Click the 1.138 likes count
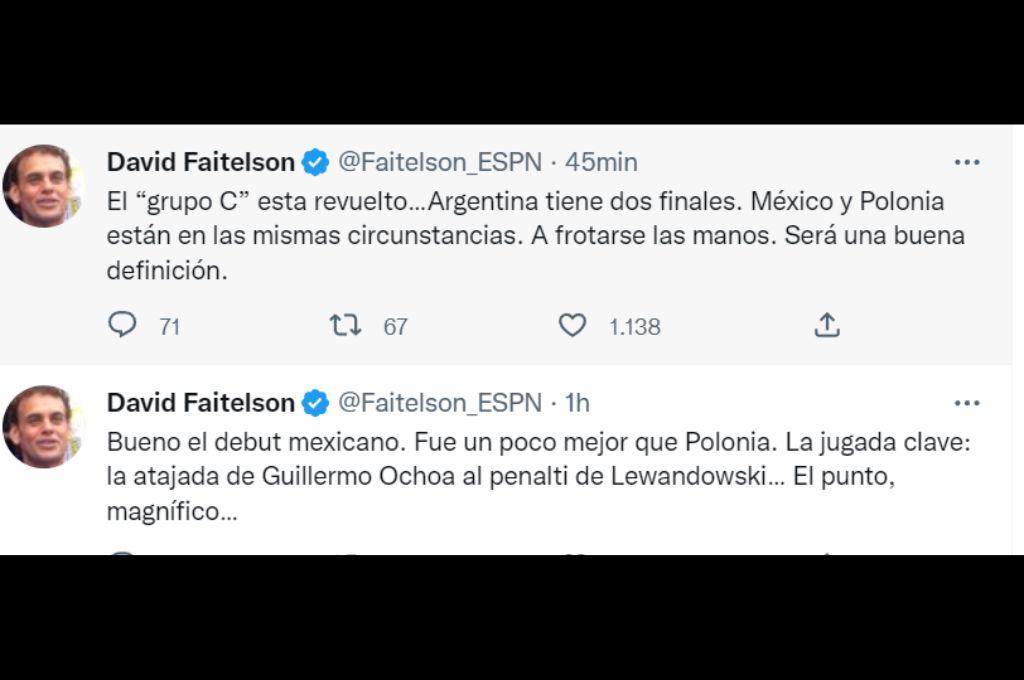 (x=632, y=325)
